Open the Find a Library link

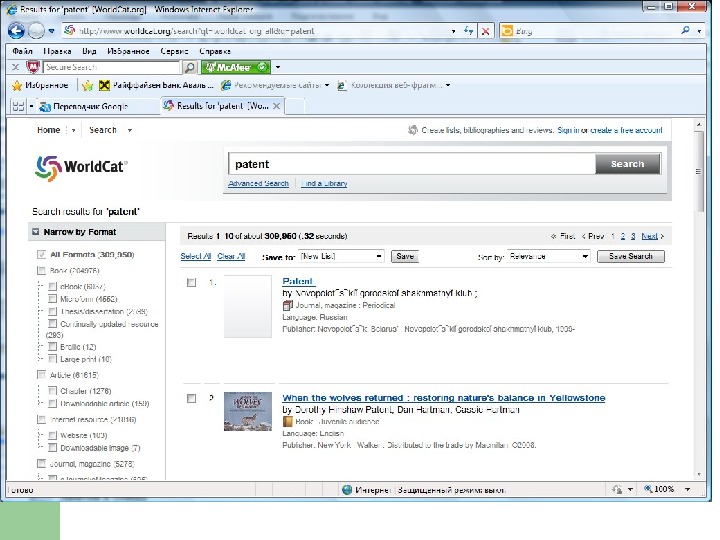tap(324, 184)
